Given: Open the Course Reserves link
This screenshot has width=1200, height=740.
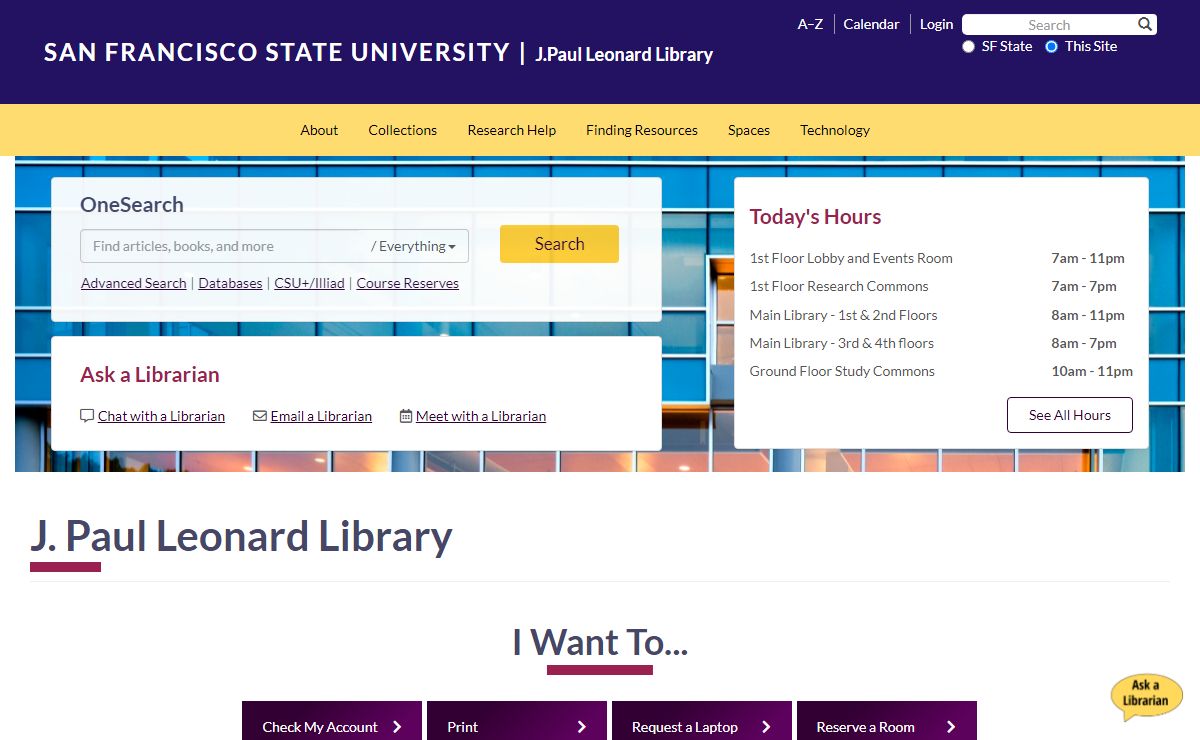Looking at the screenshot, I should (408, 283).
